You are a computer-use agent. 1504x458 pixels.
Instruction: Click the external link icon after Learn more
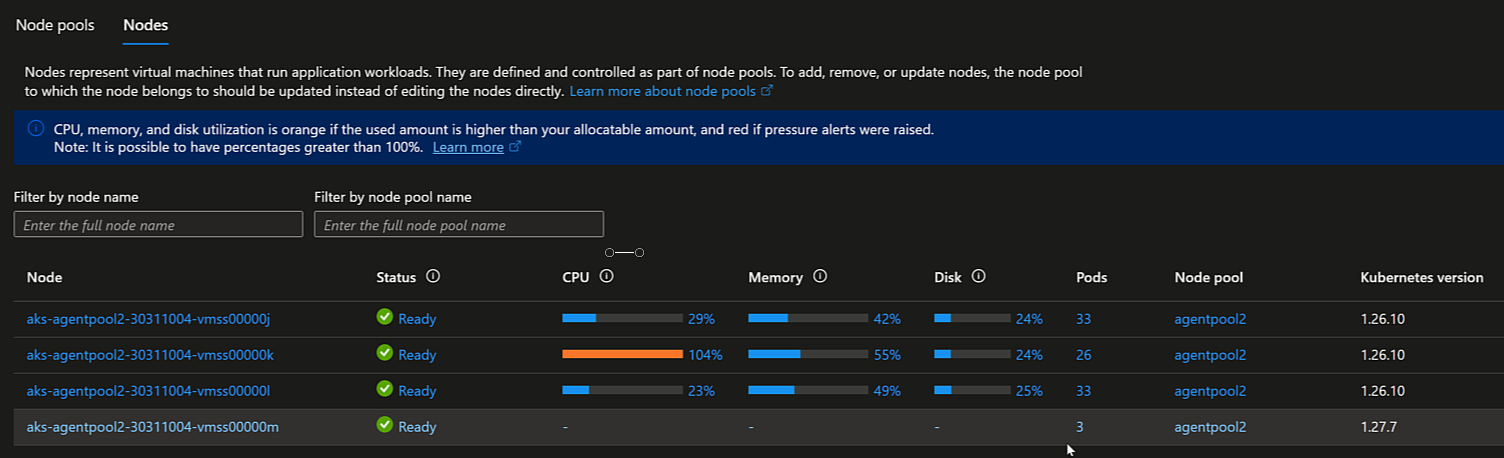(515, 147)
